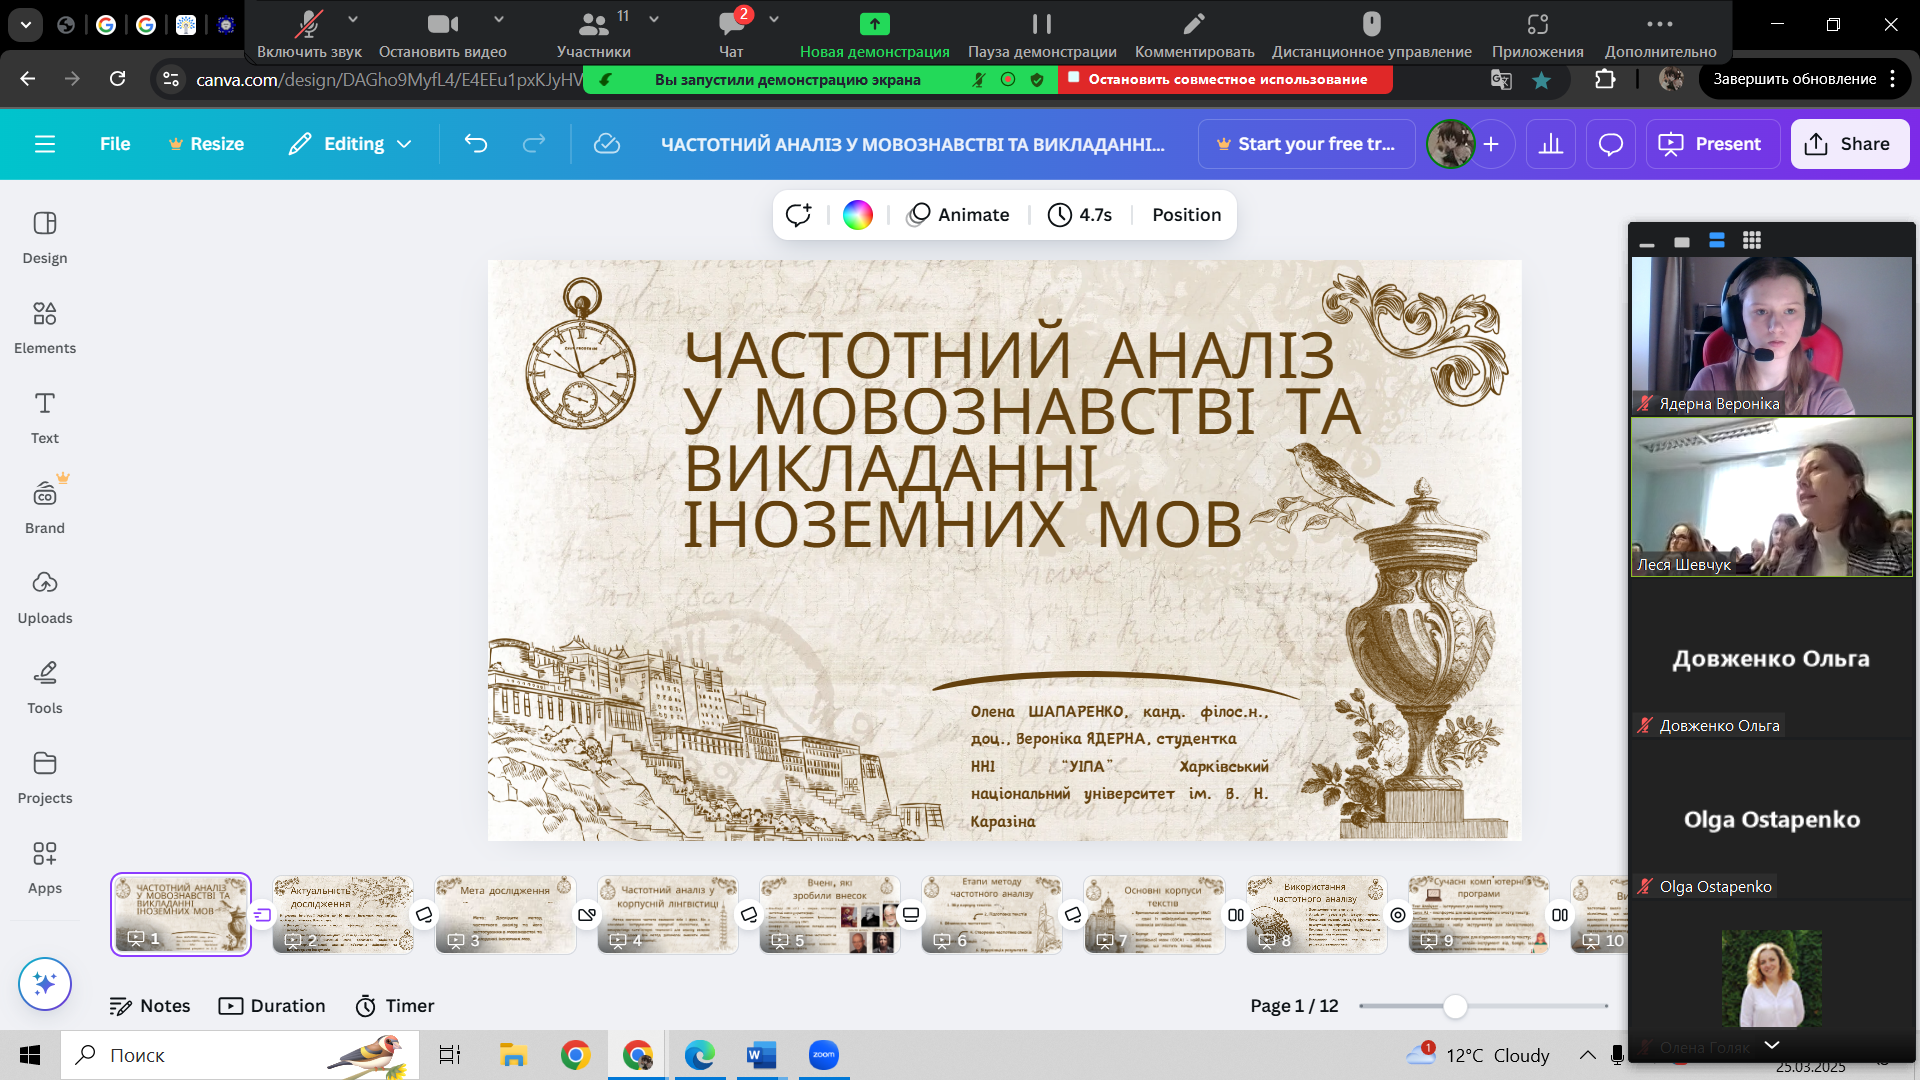
Task: Open the File menu
Action: point(115,144)
